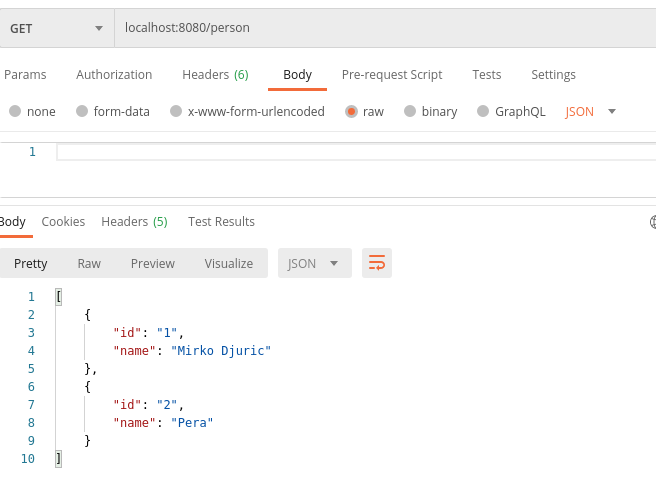The width and height of the screenshot is (656, 491).
Task: Click the "Pera" name value
Action: (x=192, y=422)
